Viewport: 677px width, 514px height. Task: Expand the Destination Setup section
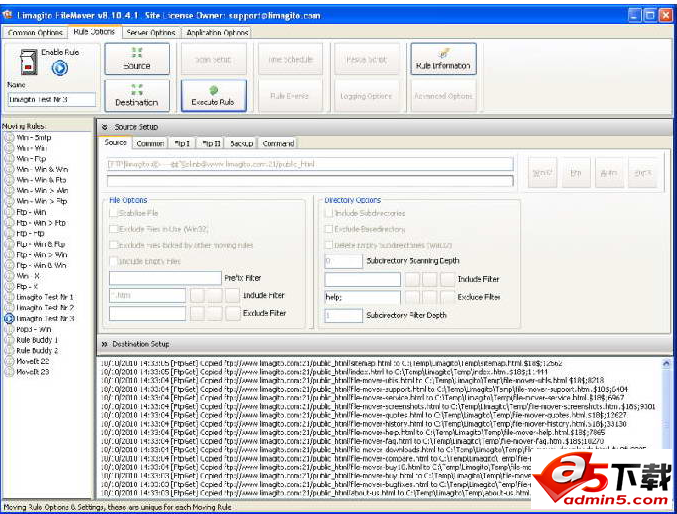(x=104, y=344)
